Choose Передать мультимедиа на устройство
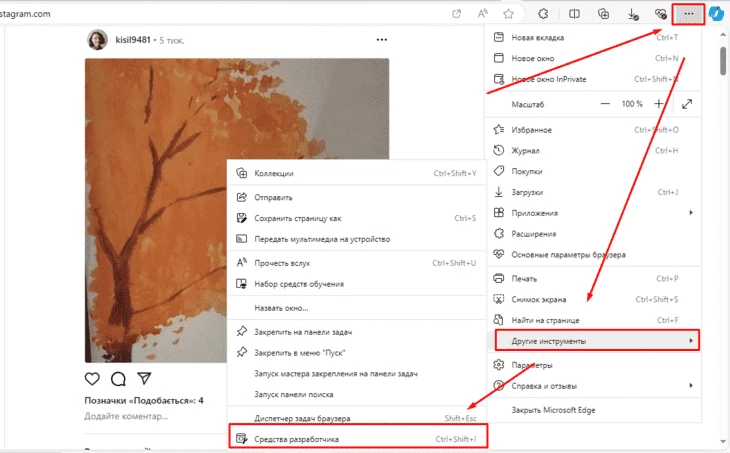The height and width of the screenshot is (453, 730). [x=357, y=239]
